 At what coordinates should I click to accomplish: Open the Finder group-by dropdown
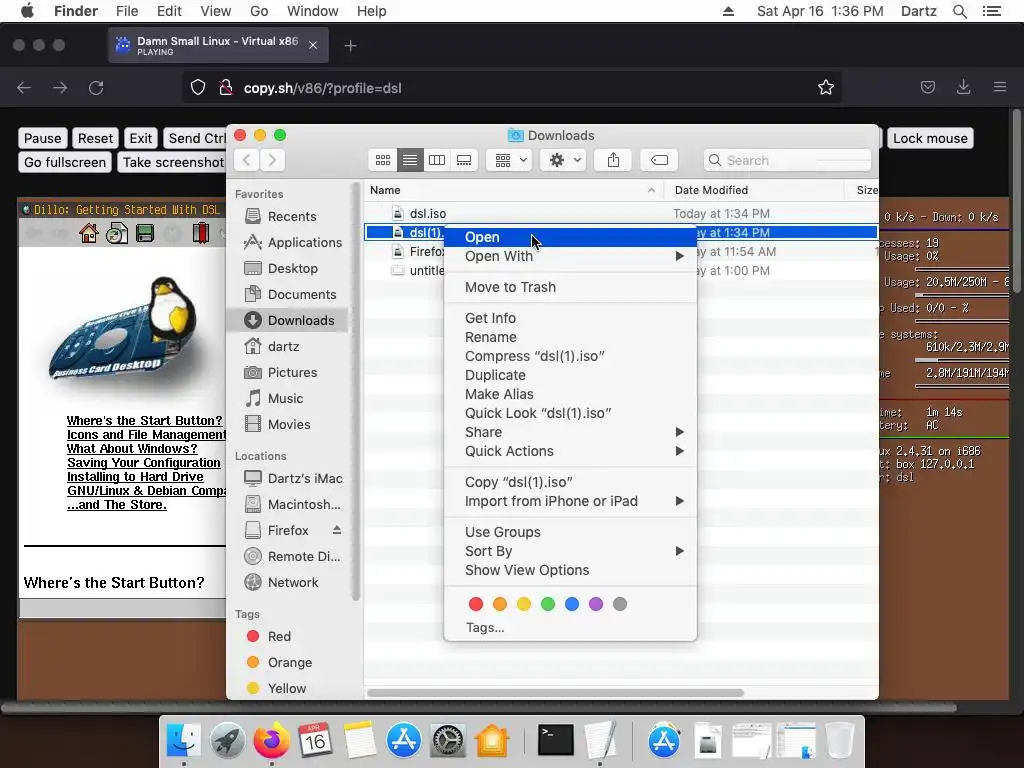point(510,160)
